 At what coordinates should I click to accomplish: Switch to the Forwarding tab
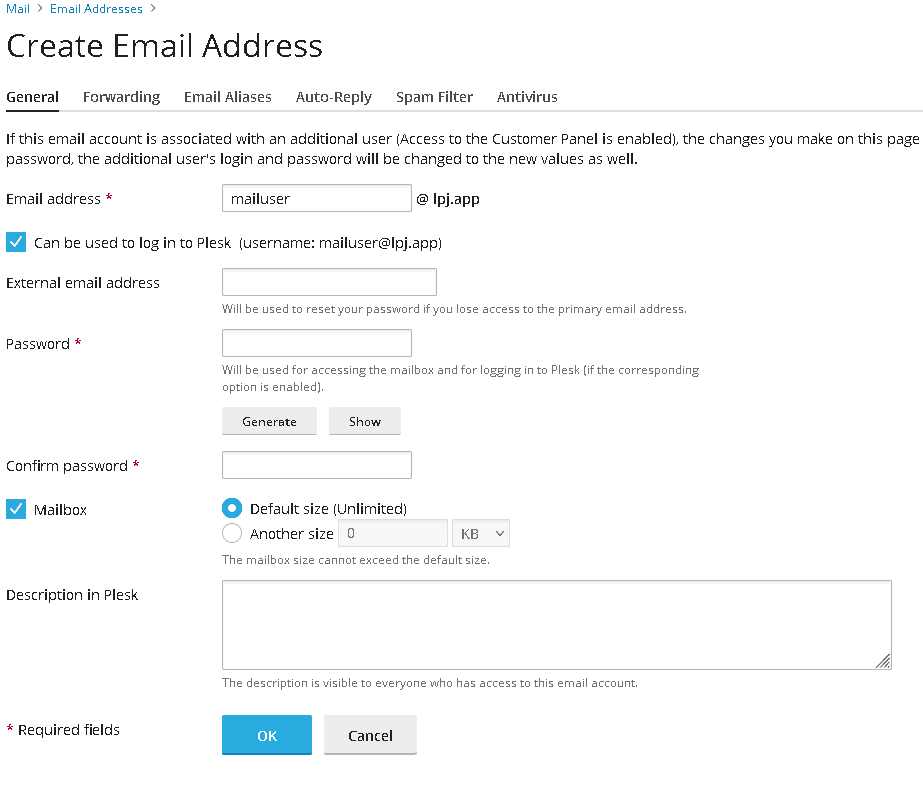tap(121, 97)
